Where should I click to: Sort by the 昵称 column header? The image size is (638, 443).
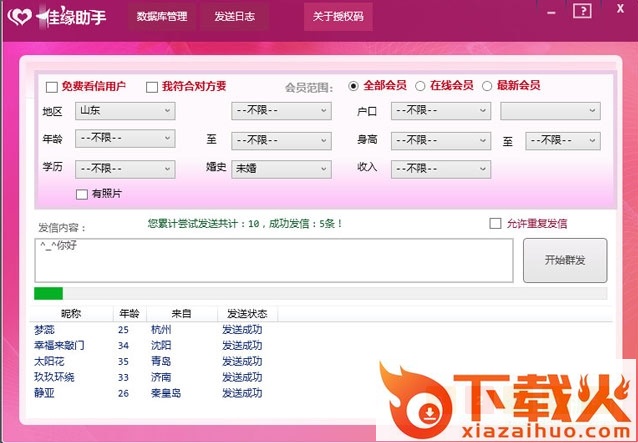71,314
